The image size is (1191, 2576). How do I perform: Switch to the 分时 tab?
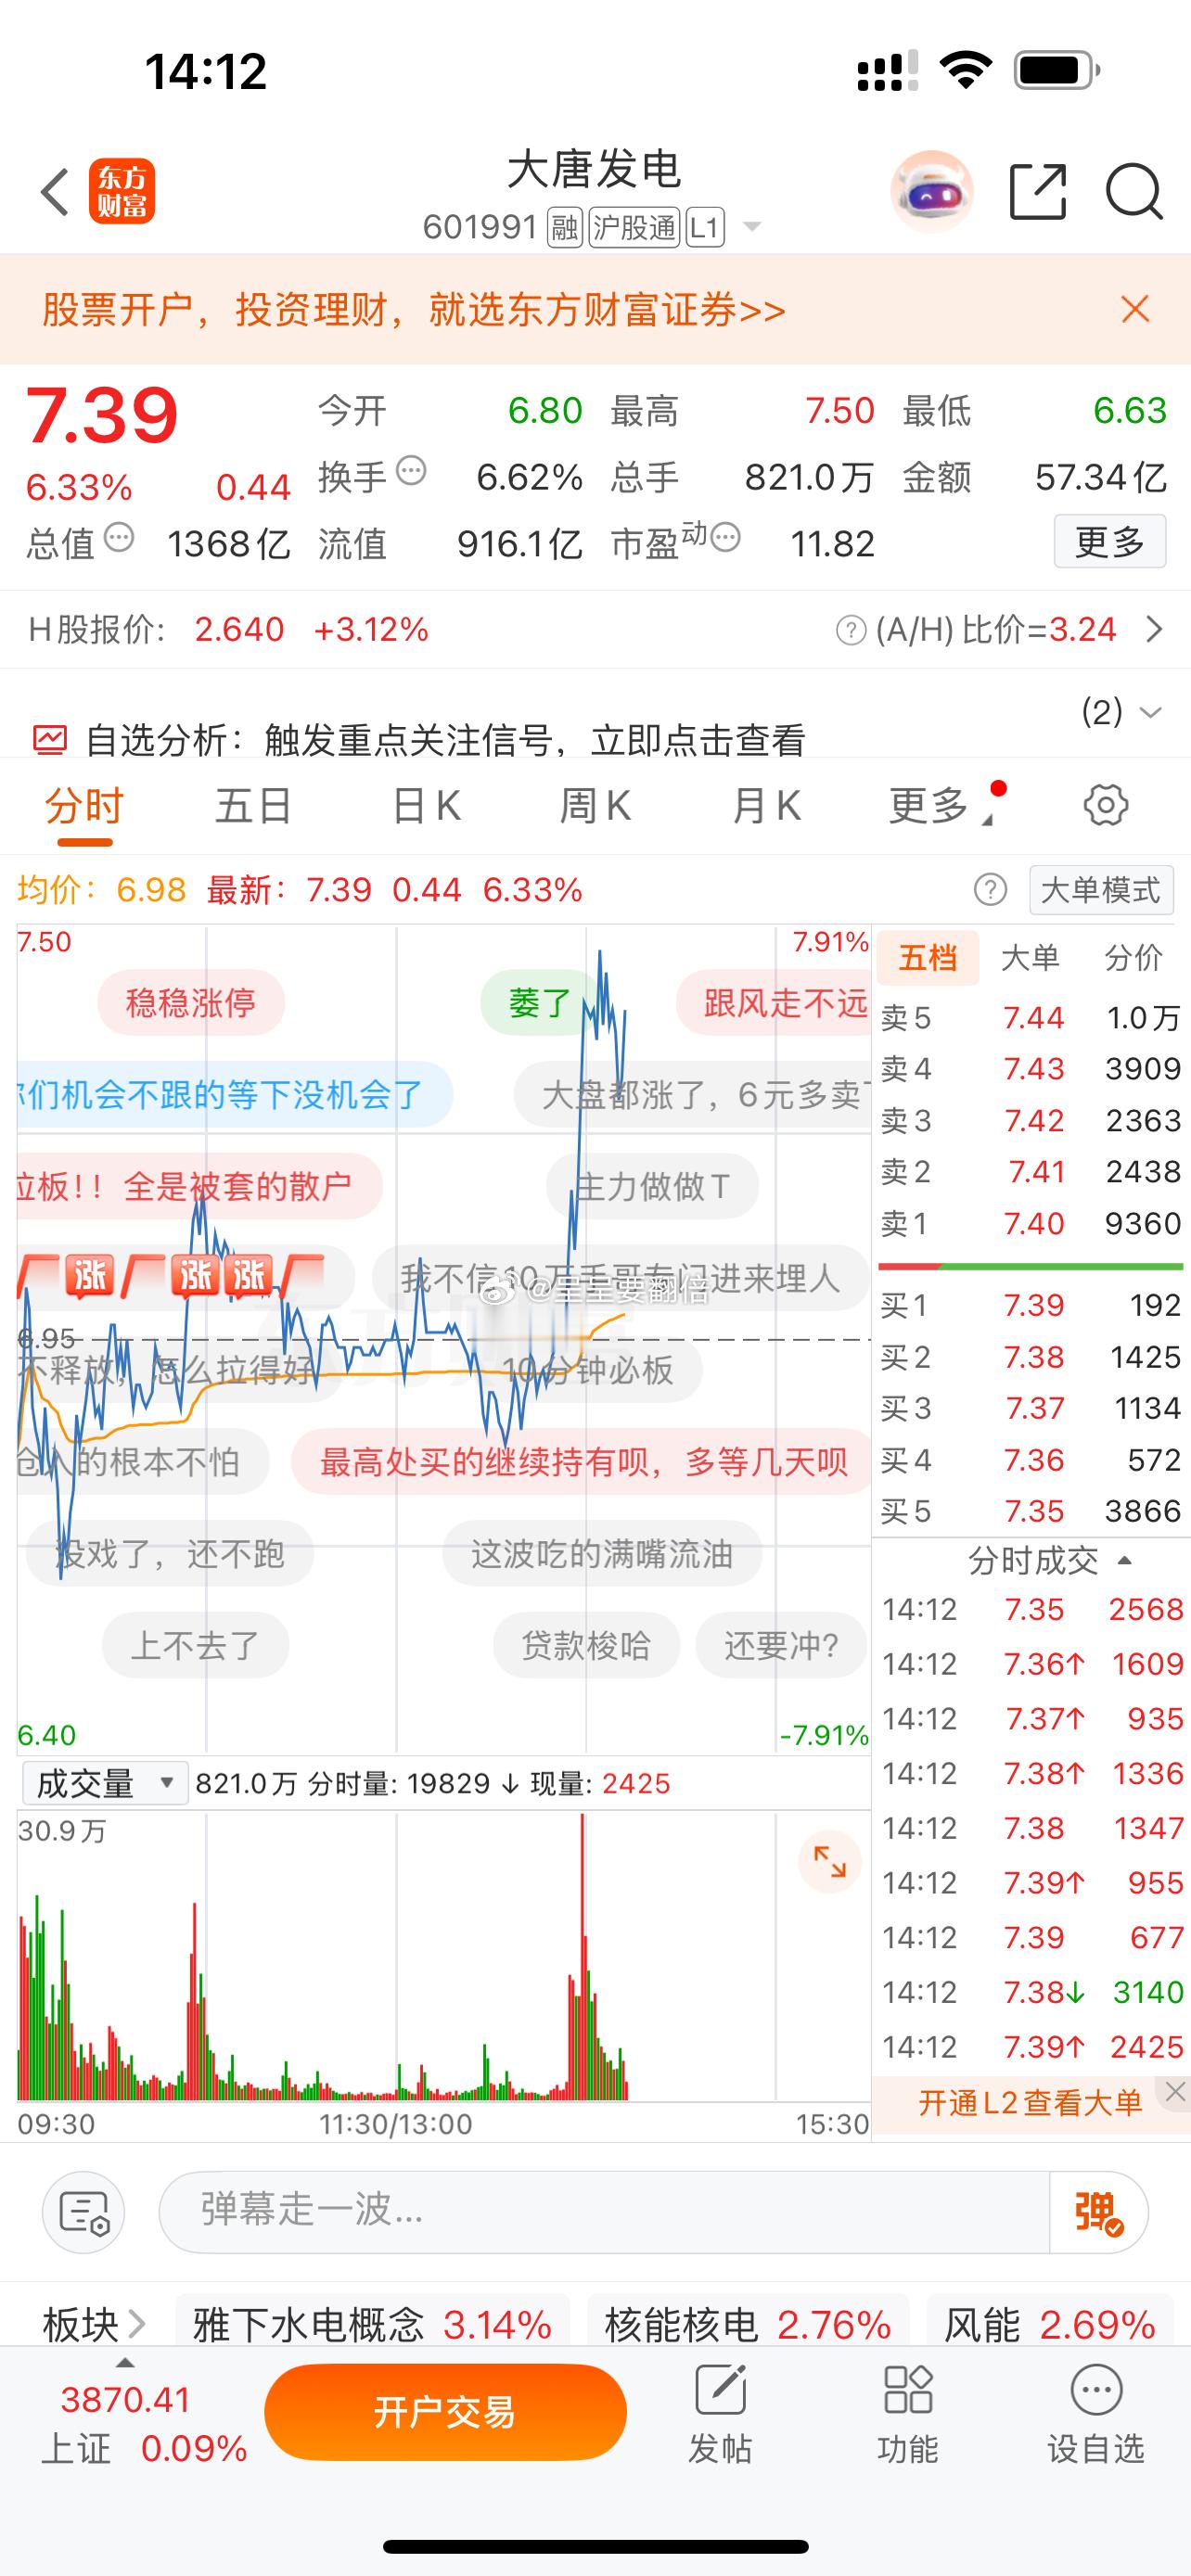[84, 805]
